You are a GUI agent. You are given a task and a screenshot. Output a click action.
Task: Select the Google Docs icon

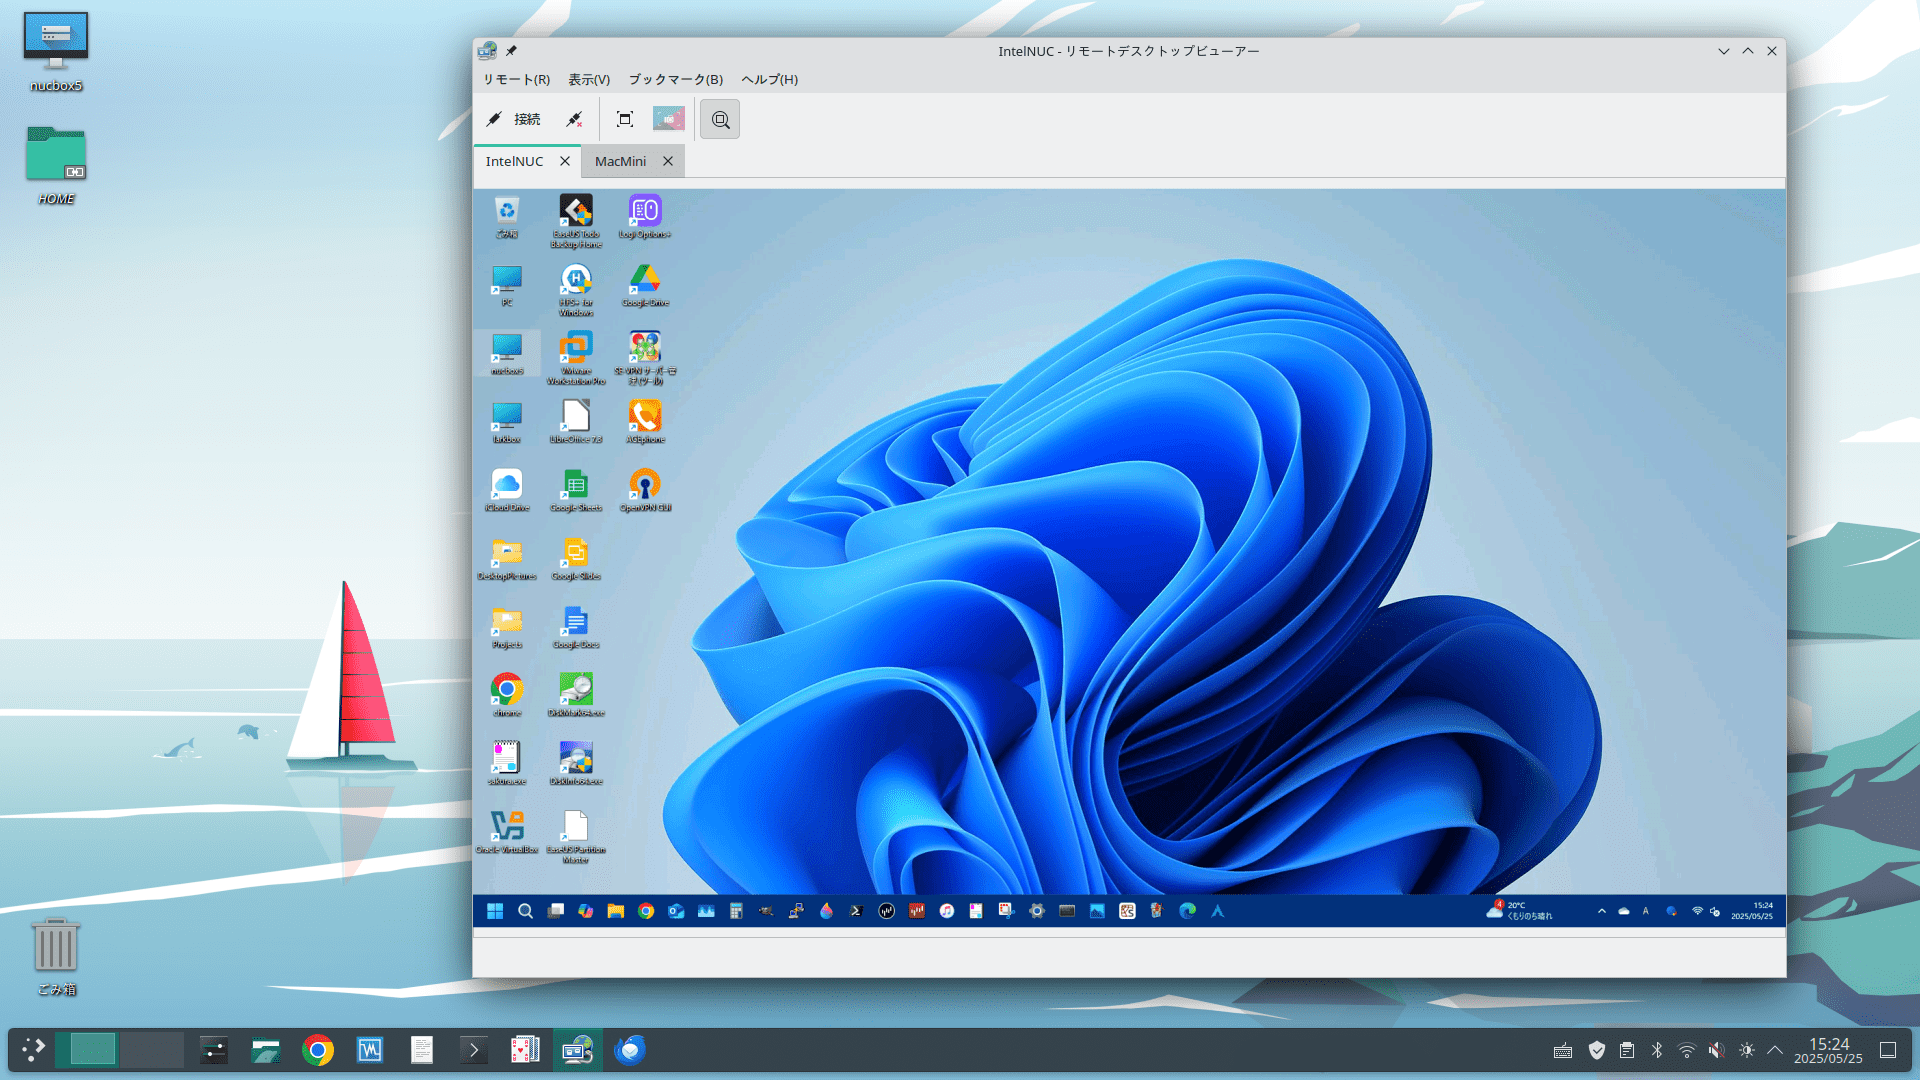pyautogui.click(x=576, y=627)
